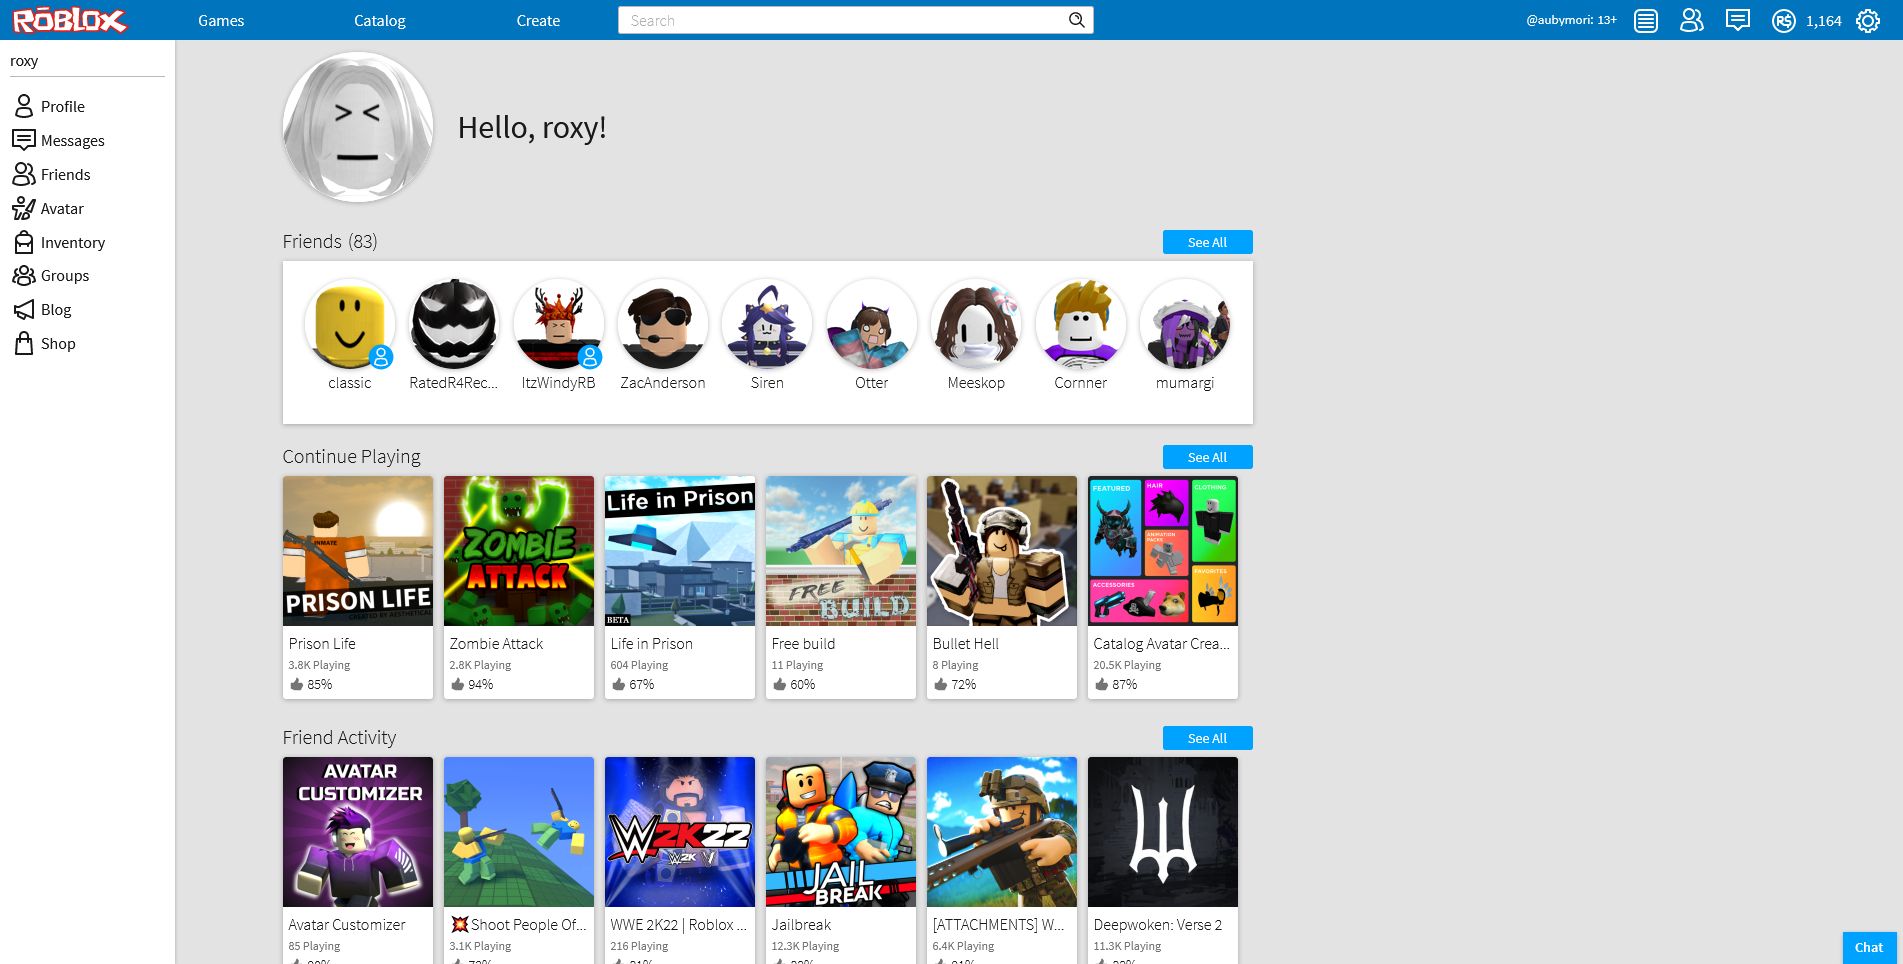Click the Messages sidebar icon
1903x964 pixels.
coord(24,140)
